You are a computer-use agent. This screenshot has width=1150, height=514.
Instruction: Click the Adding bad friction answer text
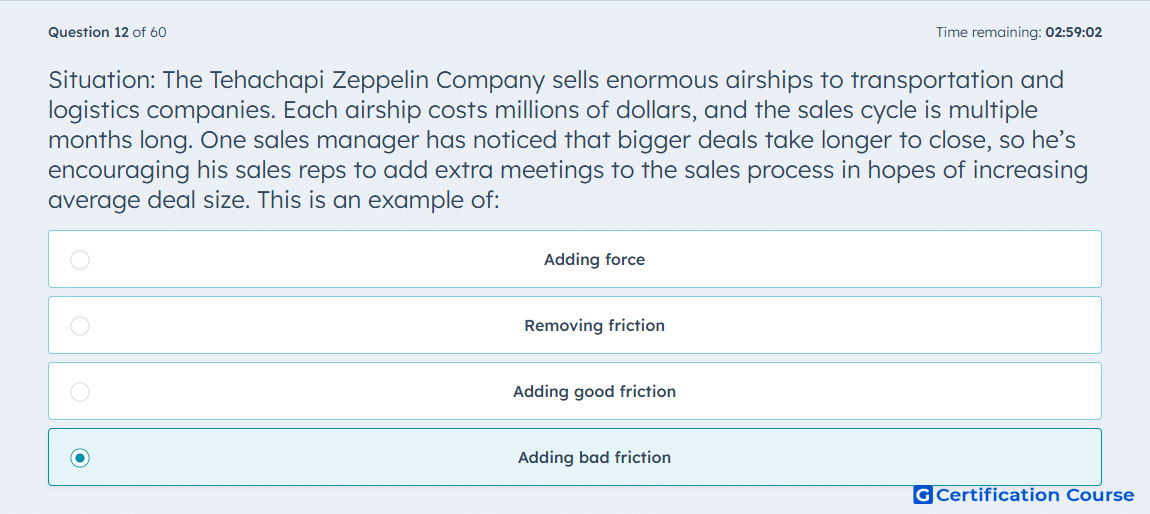coord(594,458)
